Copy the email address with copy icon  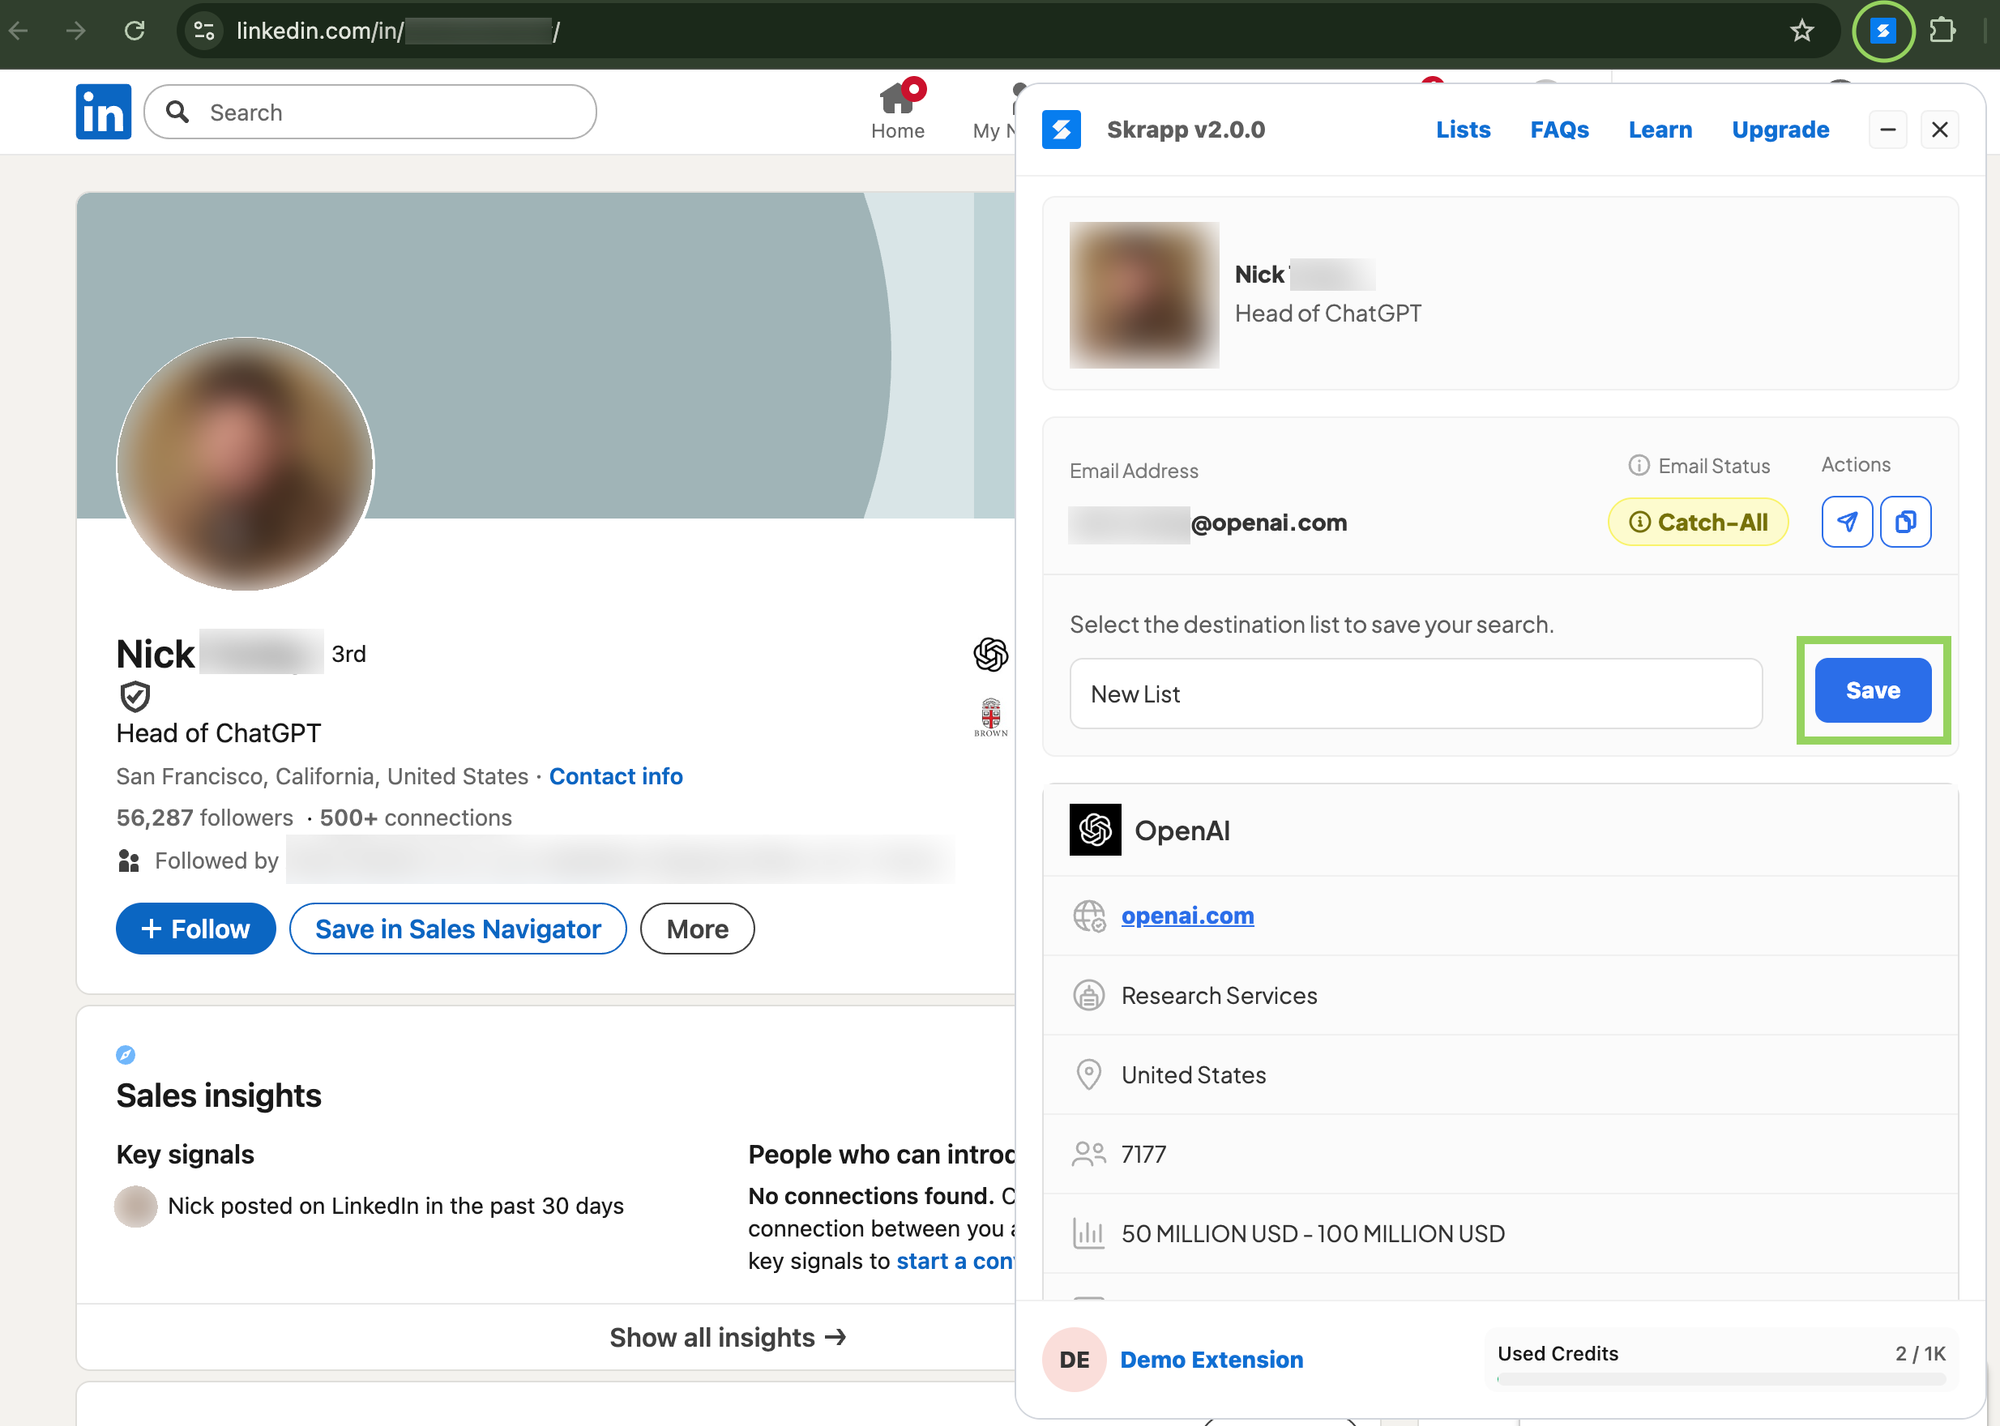1905,522
